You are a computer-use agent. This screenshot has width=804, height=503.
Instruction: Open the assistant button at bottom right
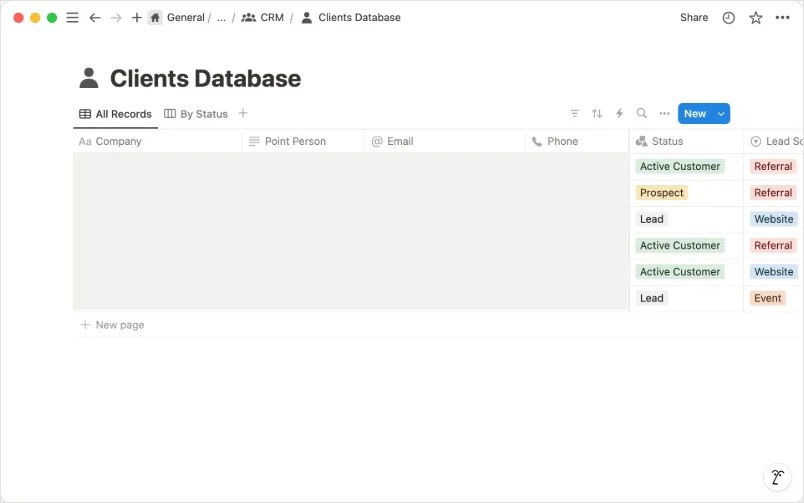pos(777,477)
